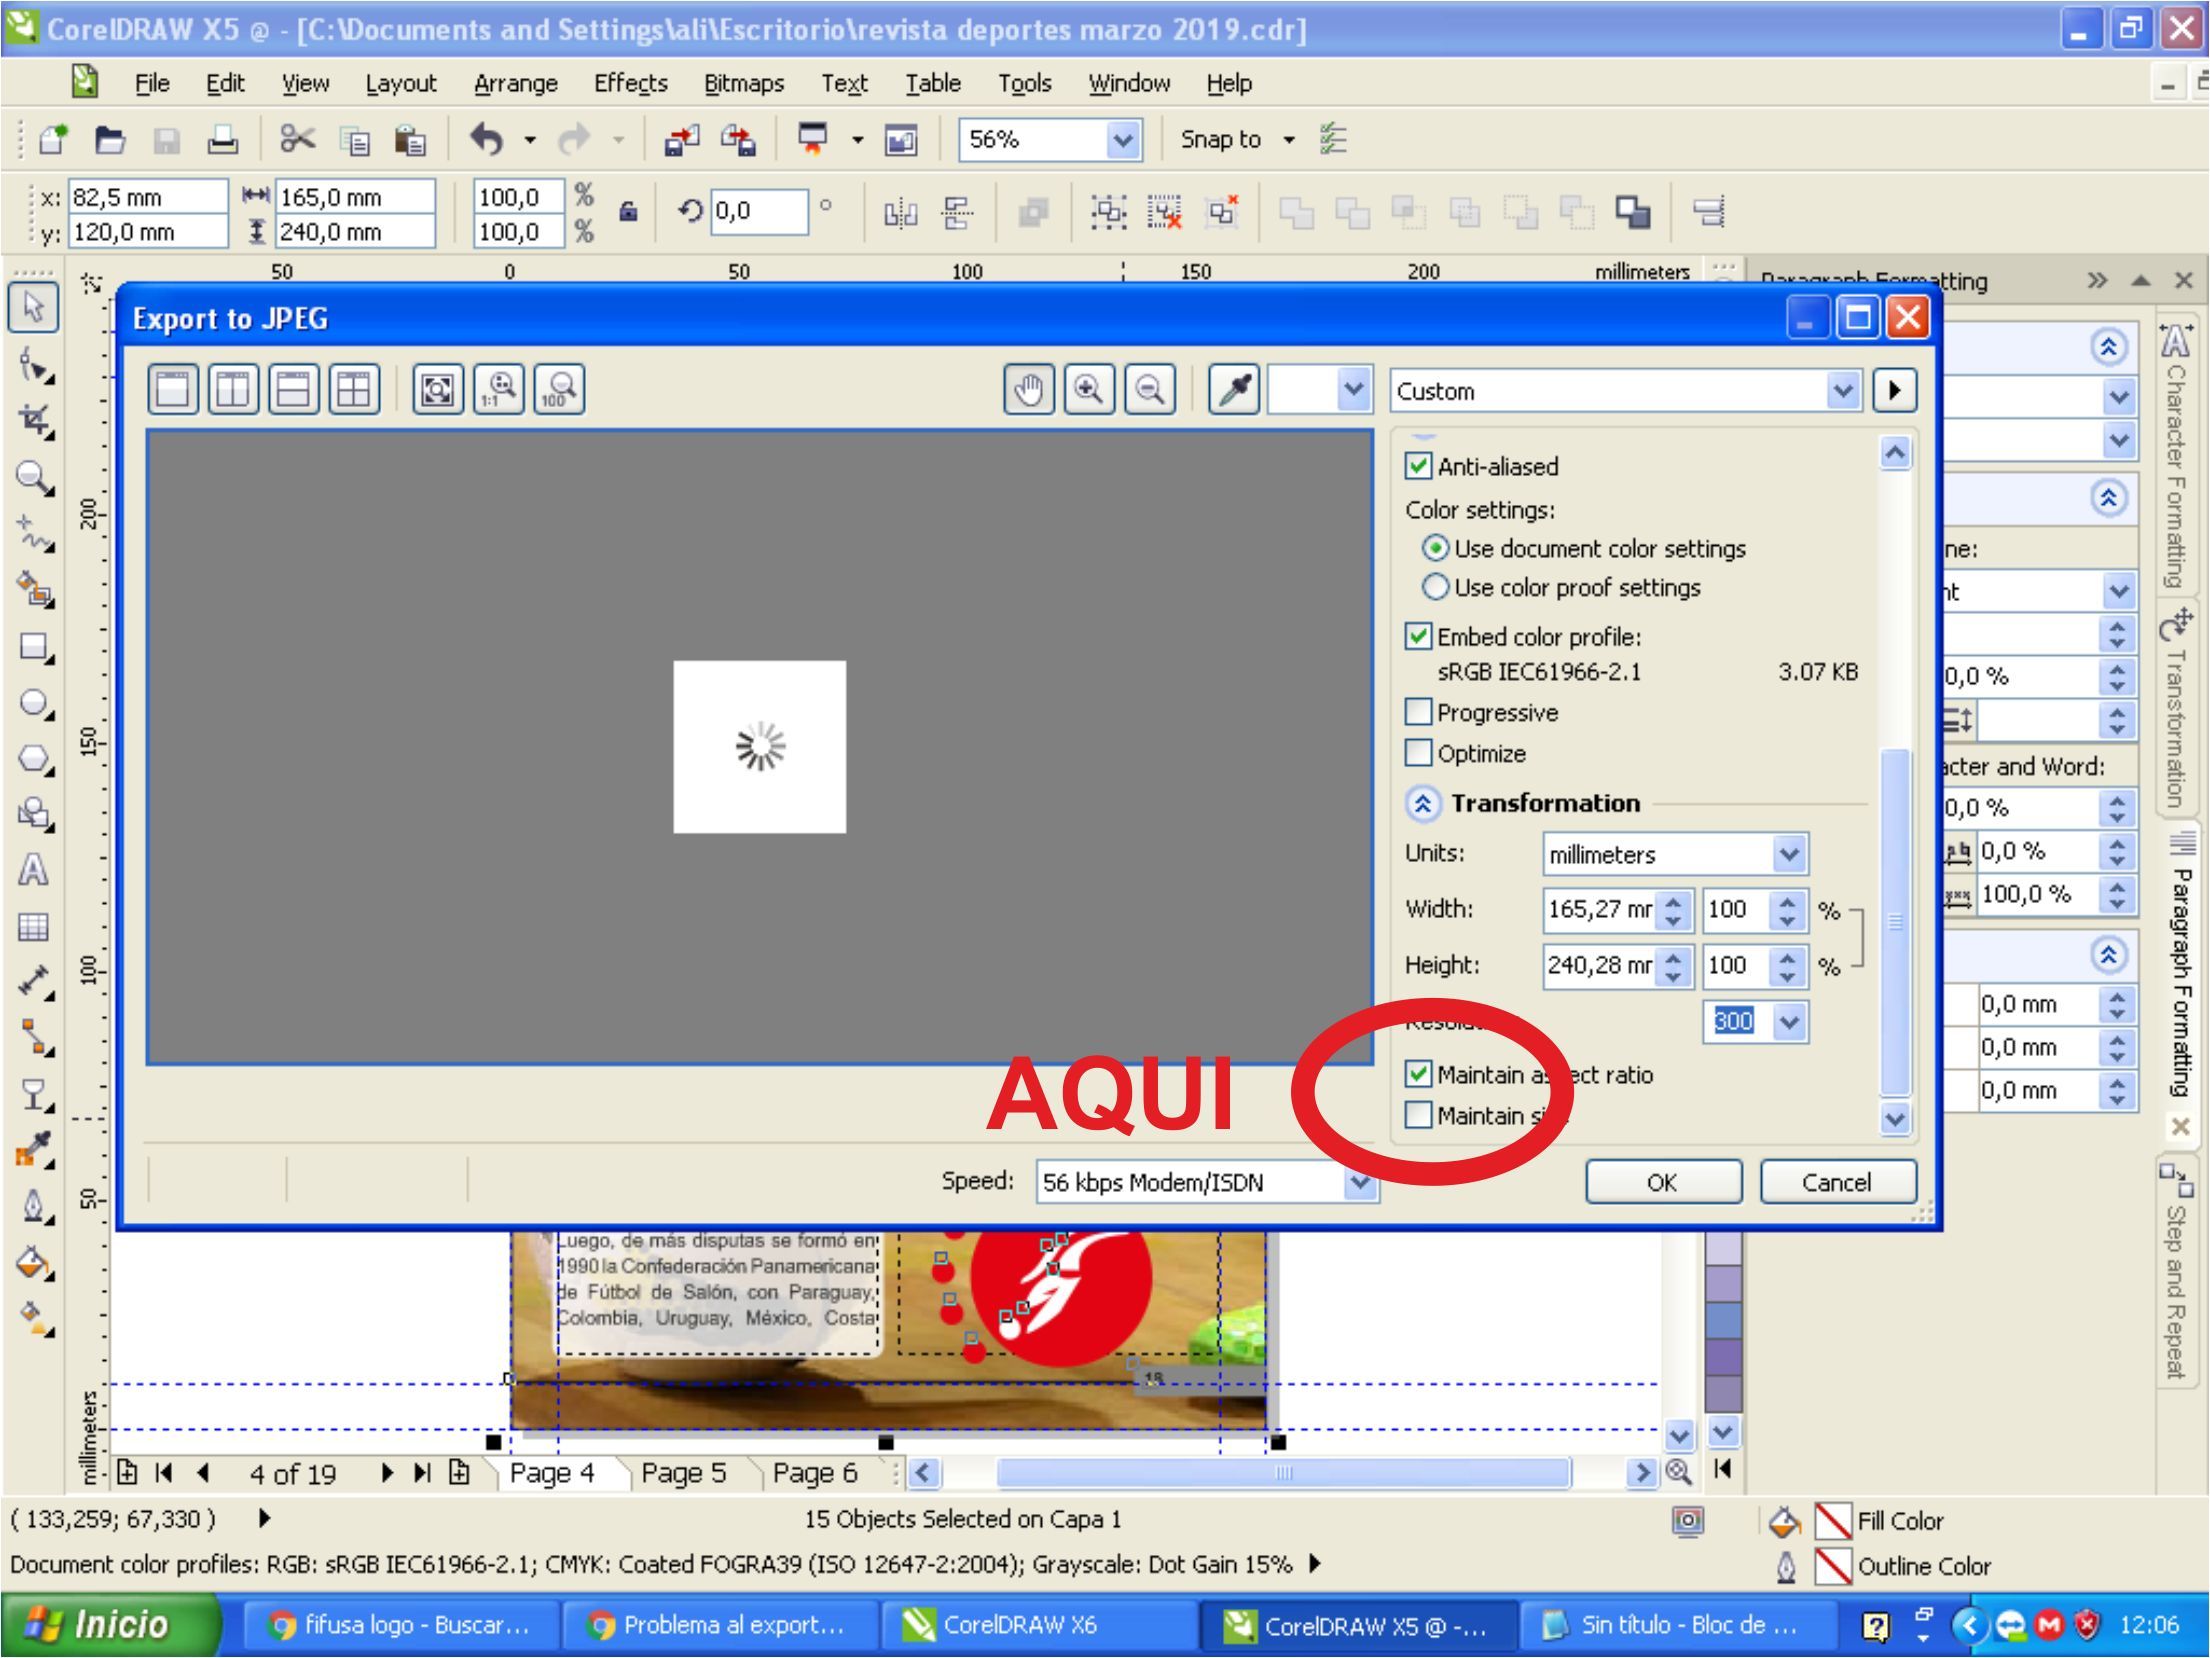This screenshot has width=2210, height=1658.
Task: Select Use document color settings radio
Action: pyautogui.click(x=1435, y=548)
